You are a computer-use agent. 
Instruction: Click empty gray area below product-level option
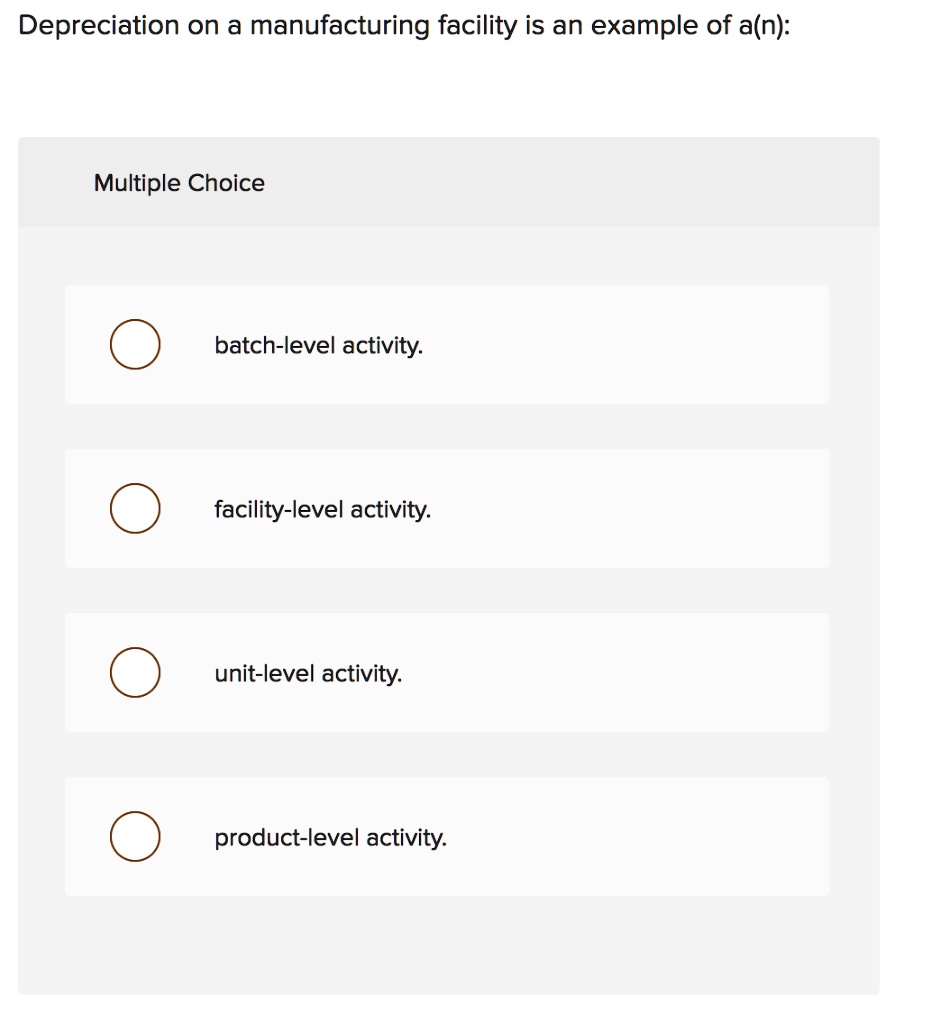point(448,945)
